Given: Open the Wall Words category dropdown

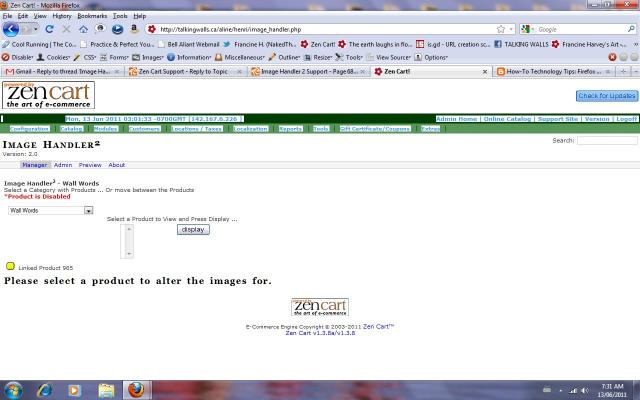Looking at the screenshot, I should point(51,210).
